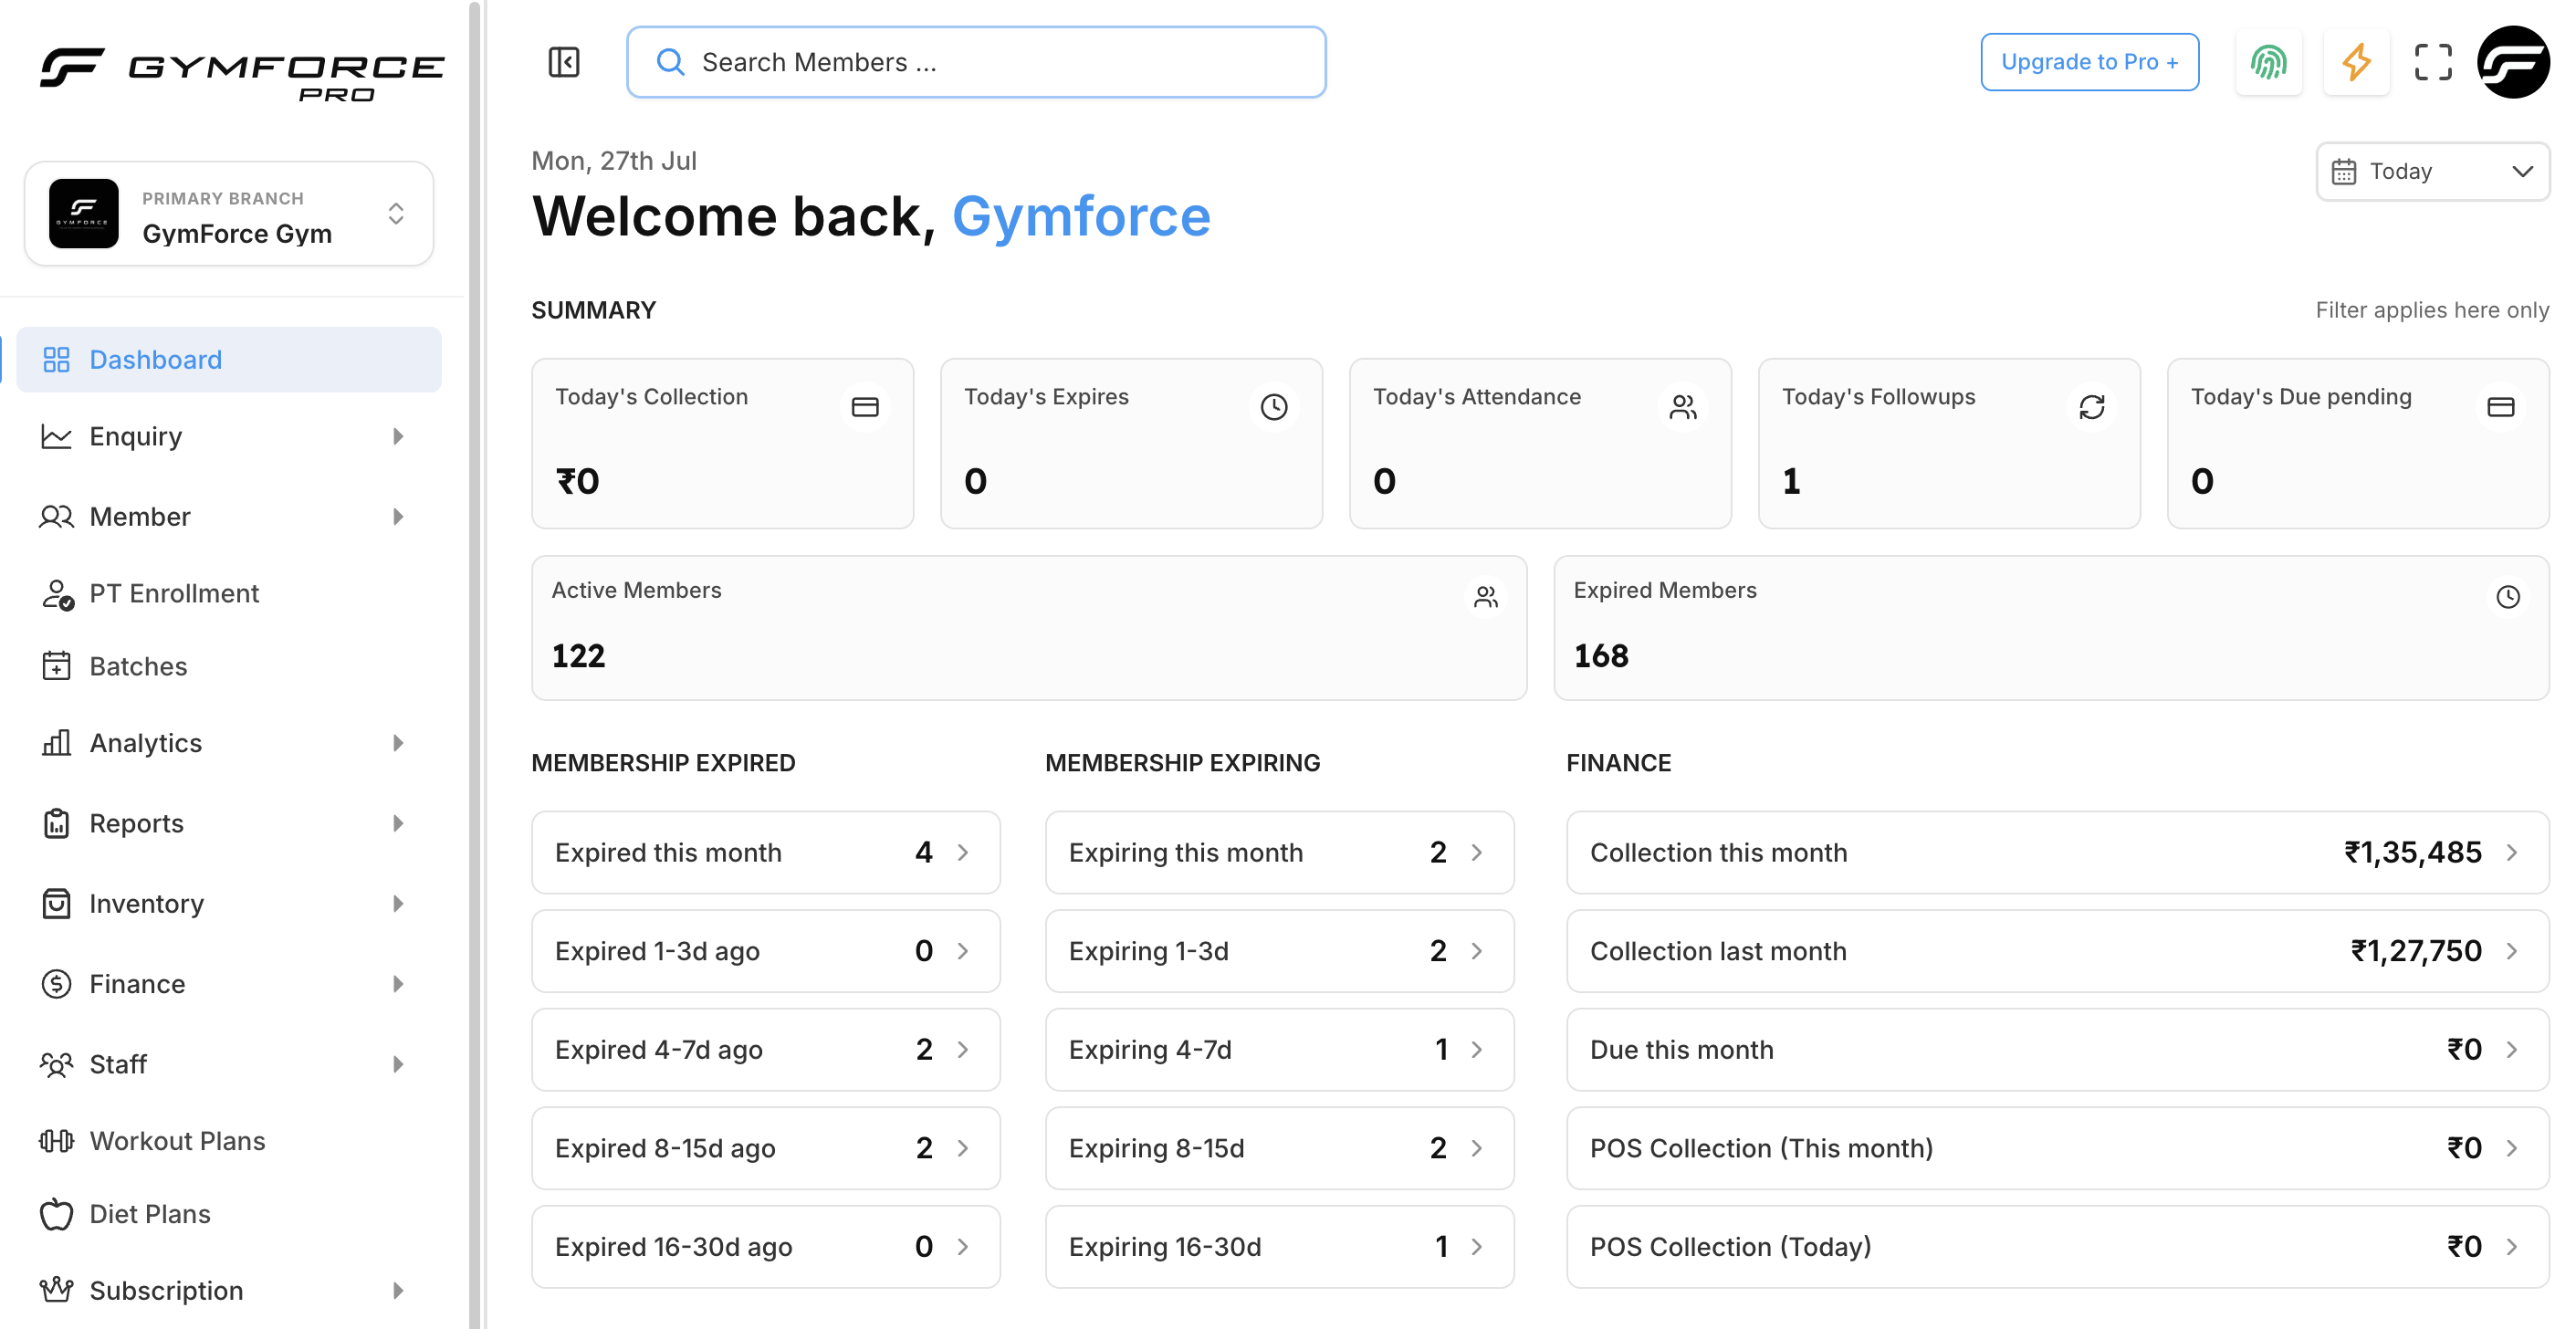Screen dimensions: 2576x1329
Task: Open the Expired this month row
Action: (765, 852)
